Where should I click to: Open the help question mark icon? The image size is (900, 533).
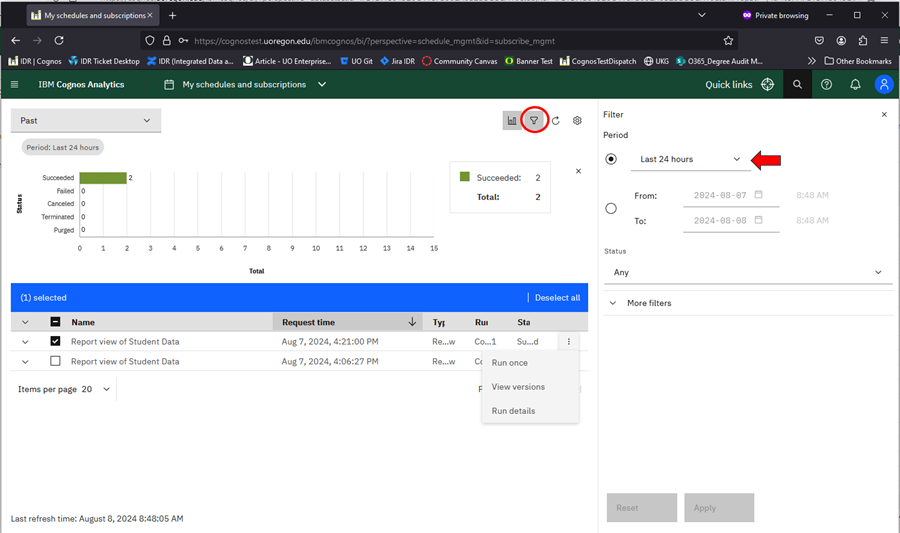tap(826, 84)
